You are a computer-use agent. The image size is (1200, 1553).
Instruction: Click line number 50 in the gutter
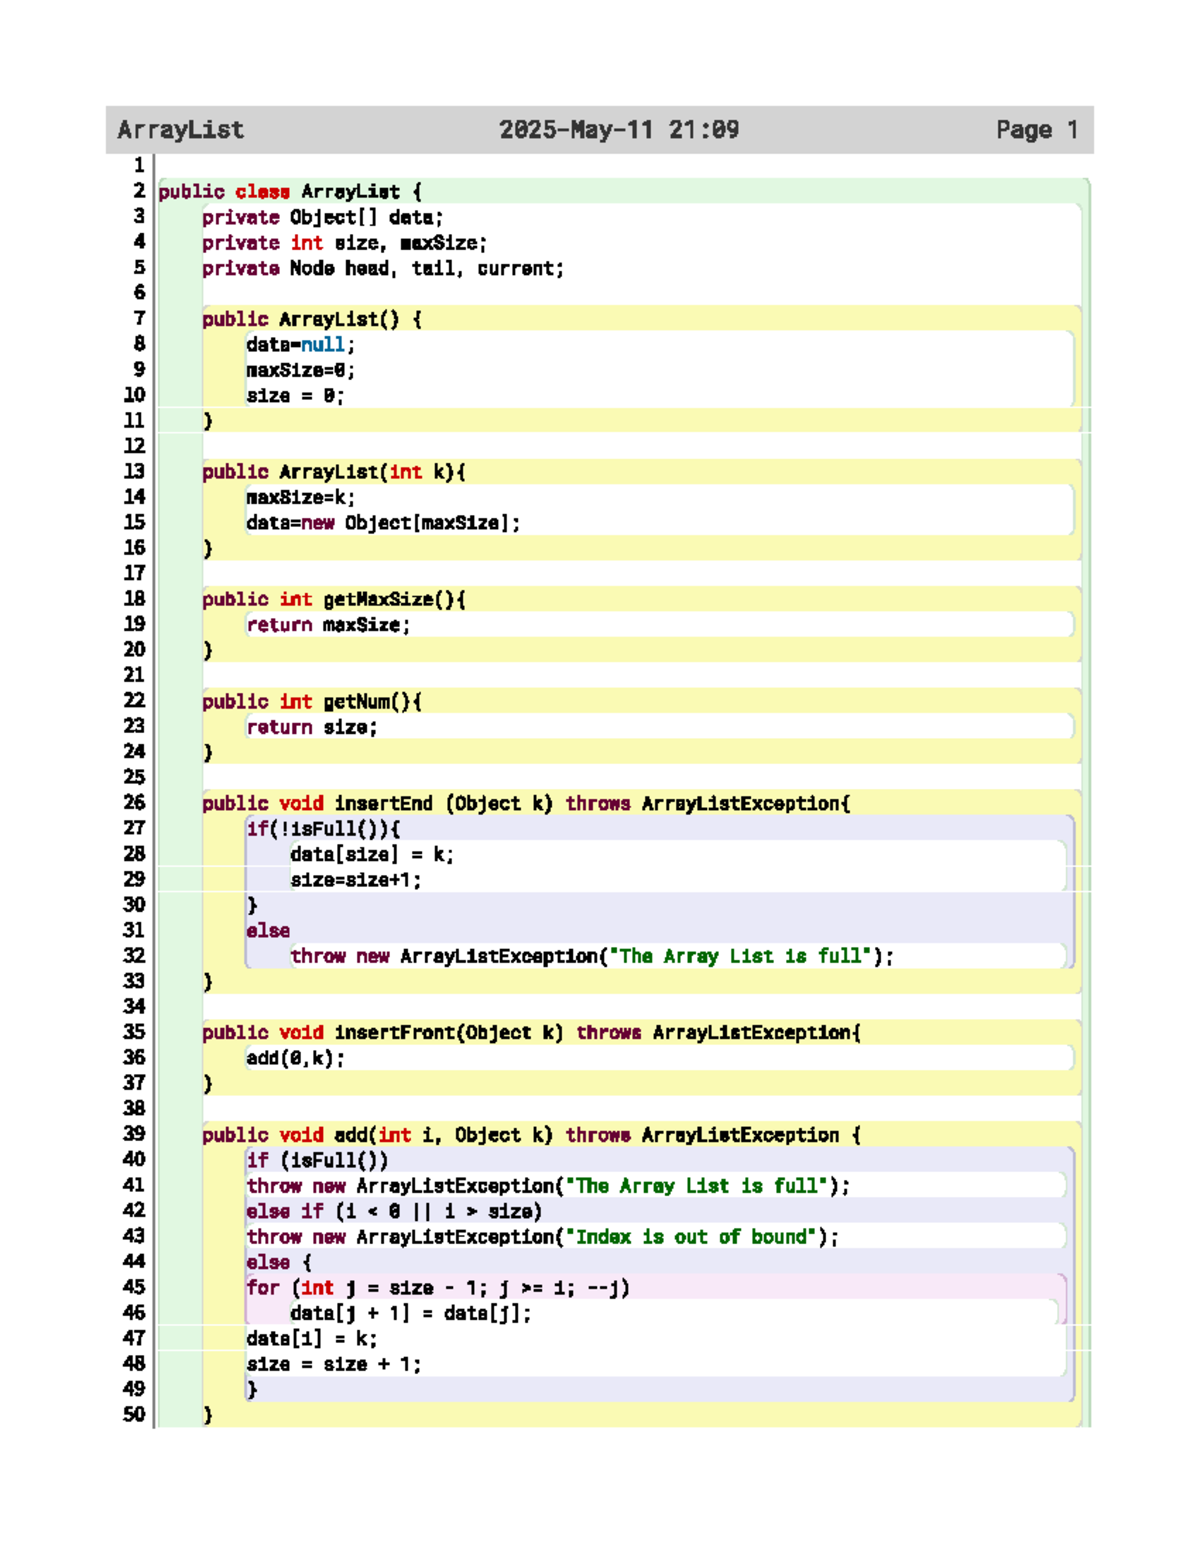coord(134,1415)
